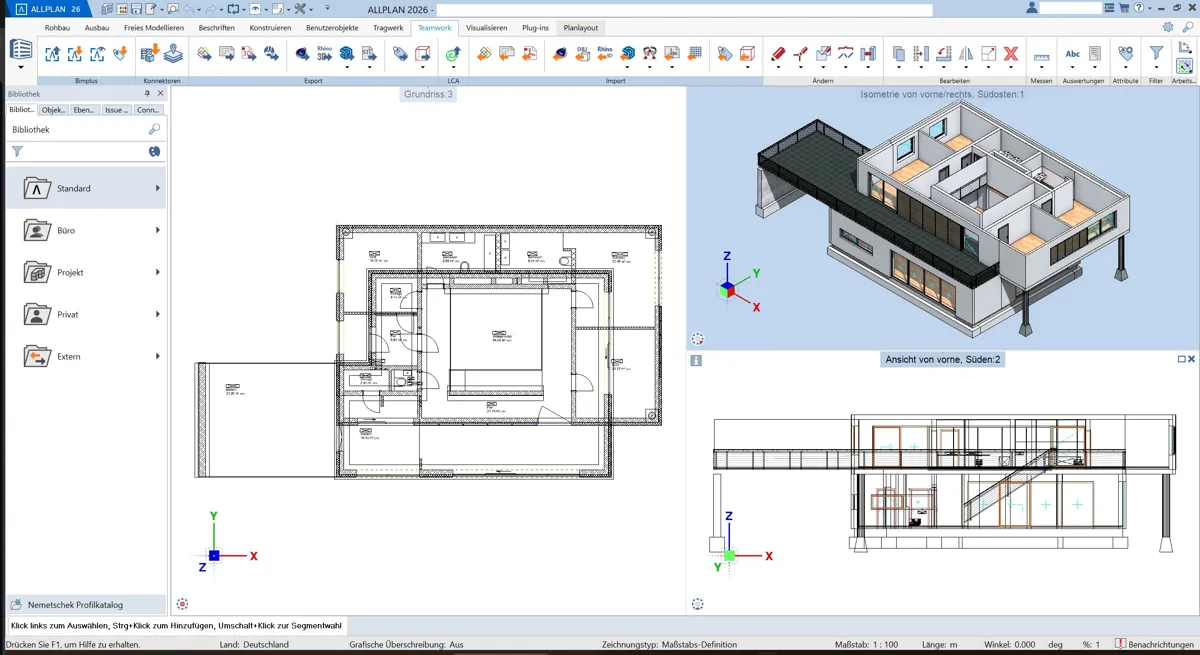The height and width of the screenshot is (655, 1200).
Task: Open the dropdown under the building role icon
Action: pos(21,68)
